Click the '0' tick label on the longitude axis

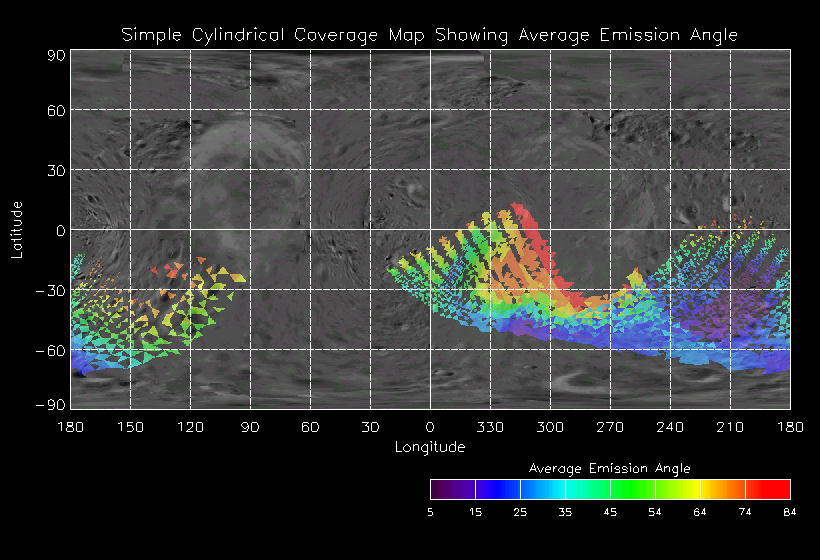pos(430,427)
